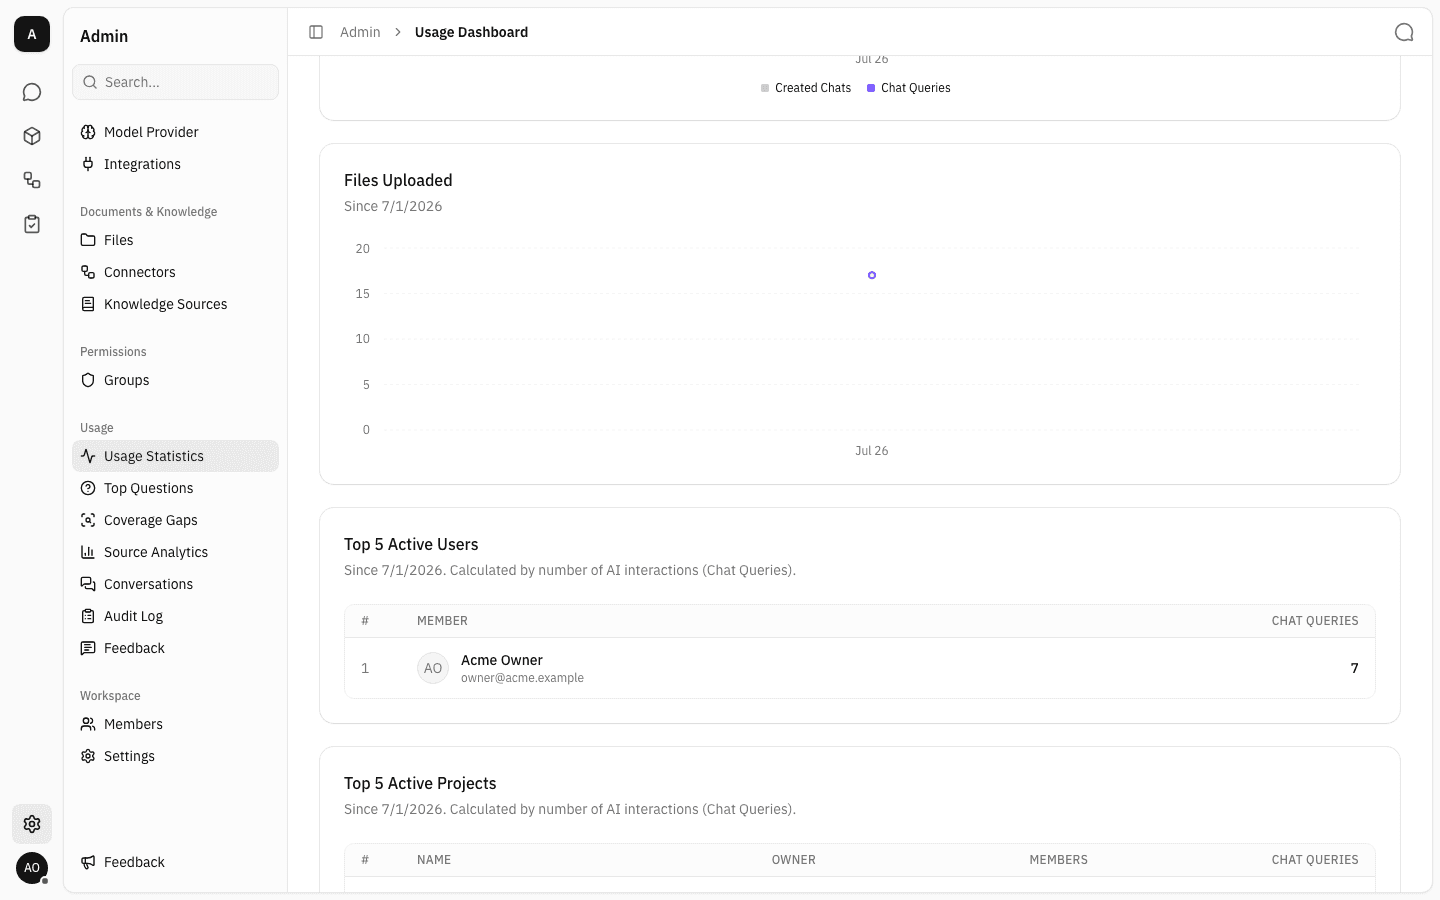Open the Audit Log
Screen dimensions: 1440x900
click(x=175, y=616)
